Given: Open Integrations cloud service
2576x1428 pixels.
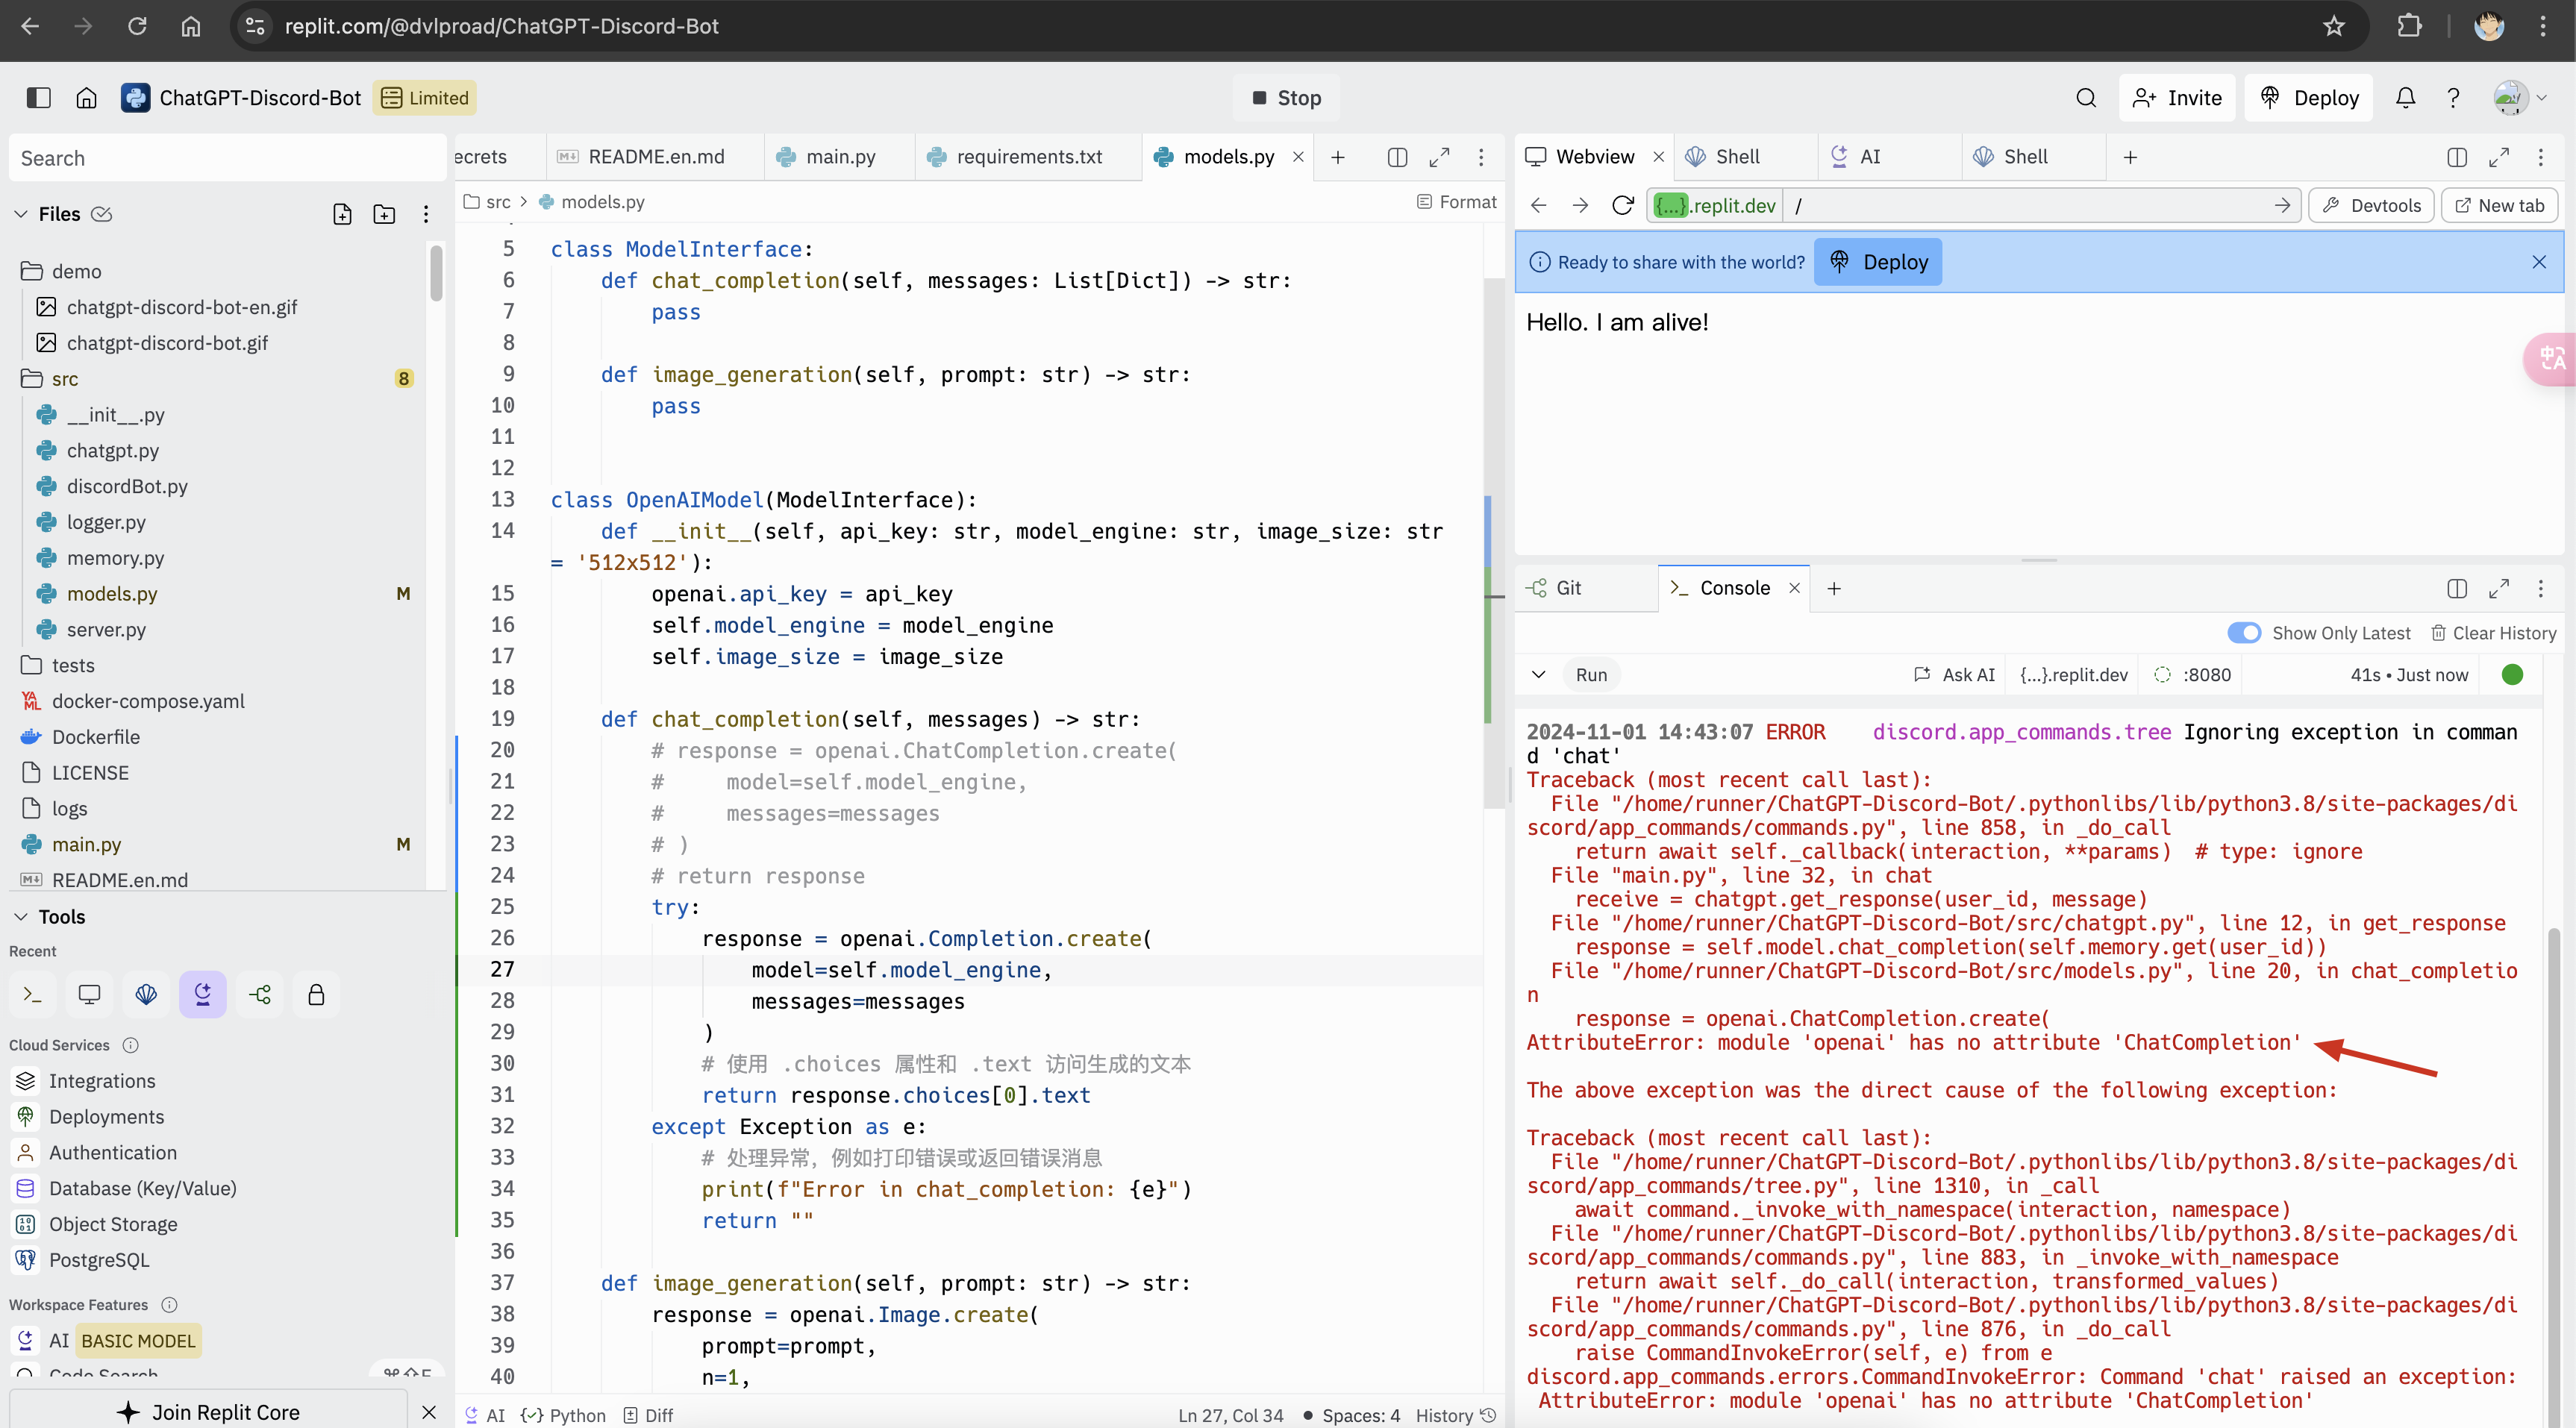Looking at the screenshot, I should point(102,1081).
